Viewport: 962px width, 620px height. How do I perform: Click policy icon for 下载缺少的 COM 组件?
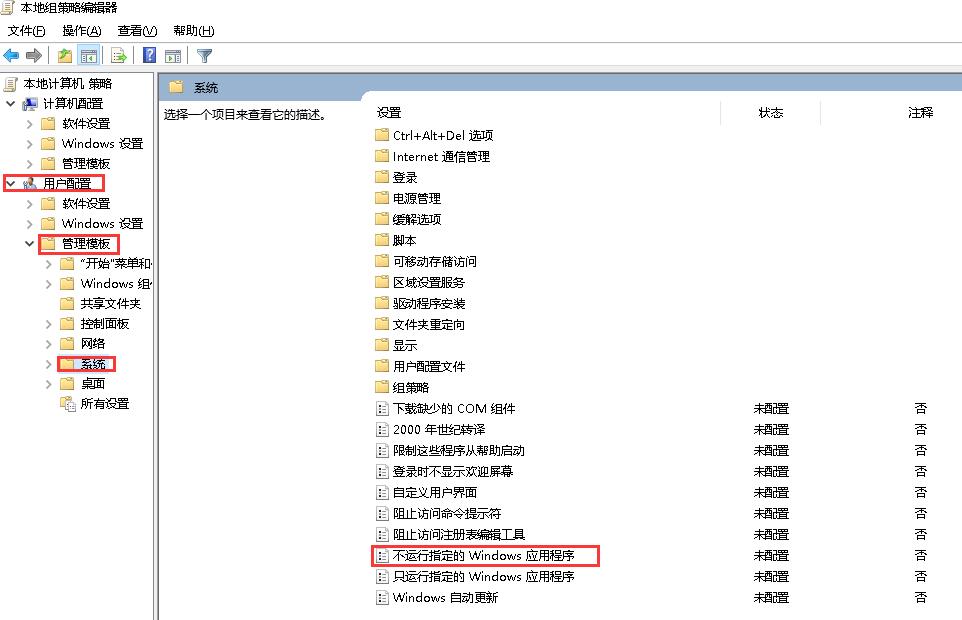coord(382,408)
